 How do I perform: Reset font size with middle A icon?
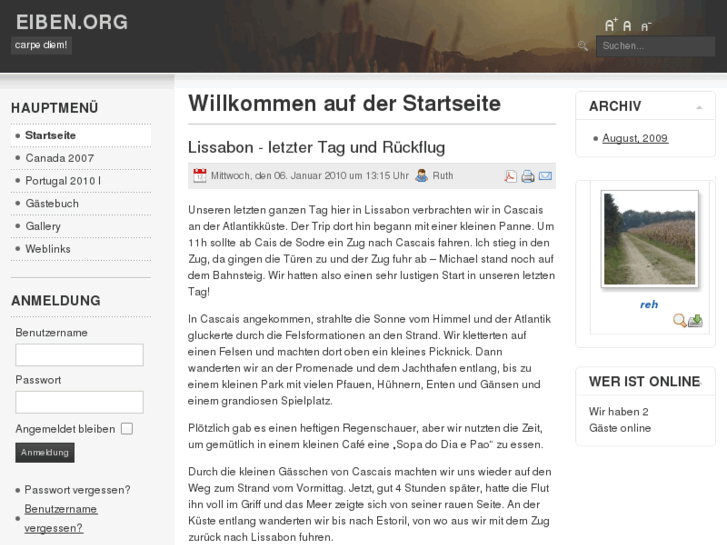pos(627,26)
